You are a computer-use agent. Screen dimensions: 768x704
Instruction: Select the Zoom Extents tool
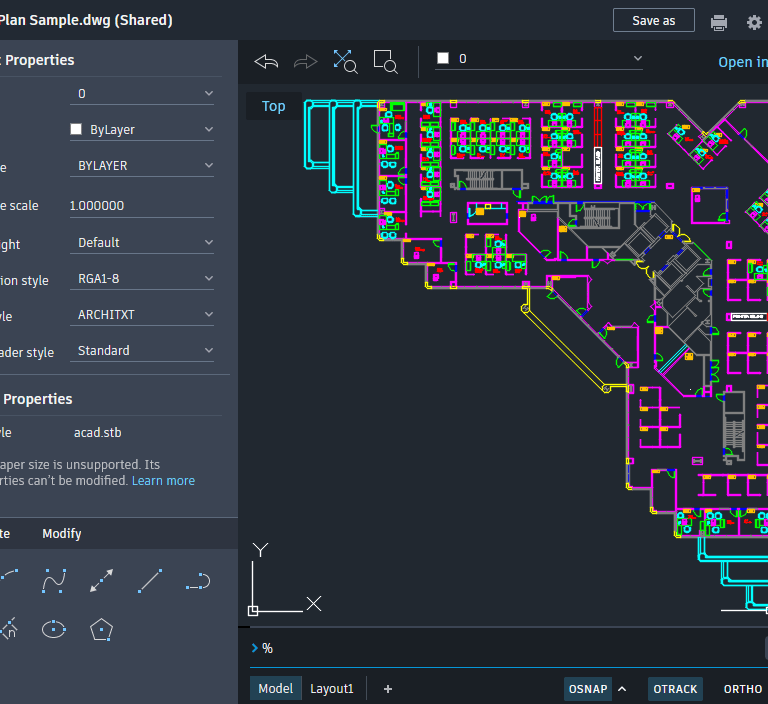coord(345,62)
